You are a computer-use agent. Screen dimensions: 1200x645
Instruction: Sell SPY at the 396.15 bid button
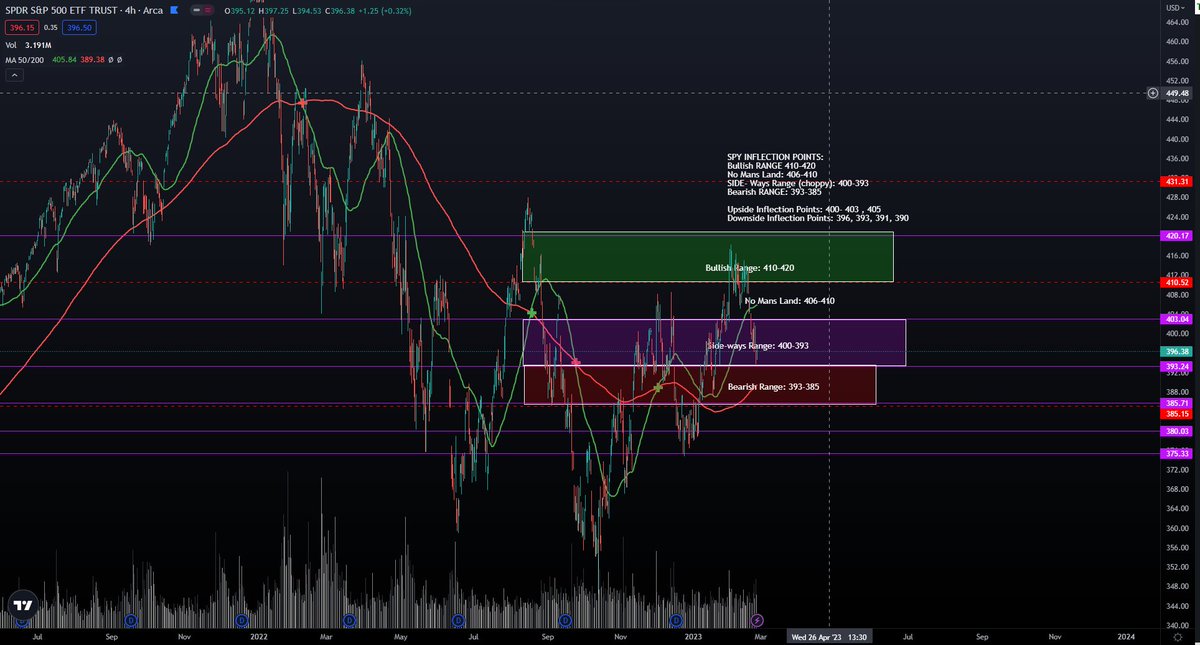tap(22, 27)
